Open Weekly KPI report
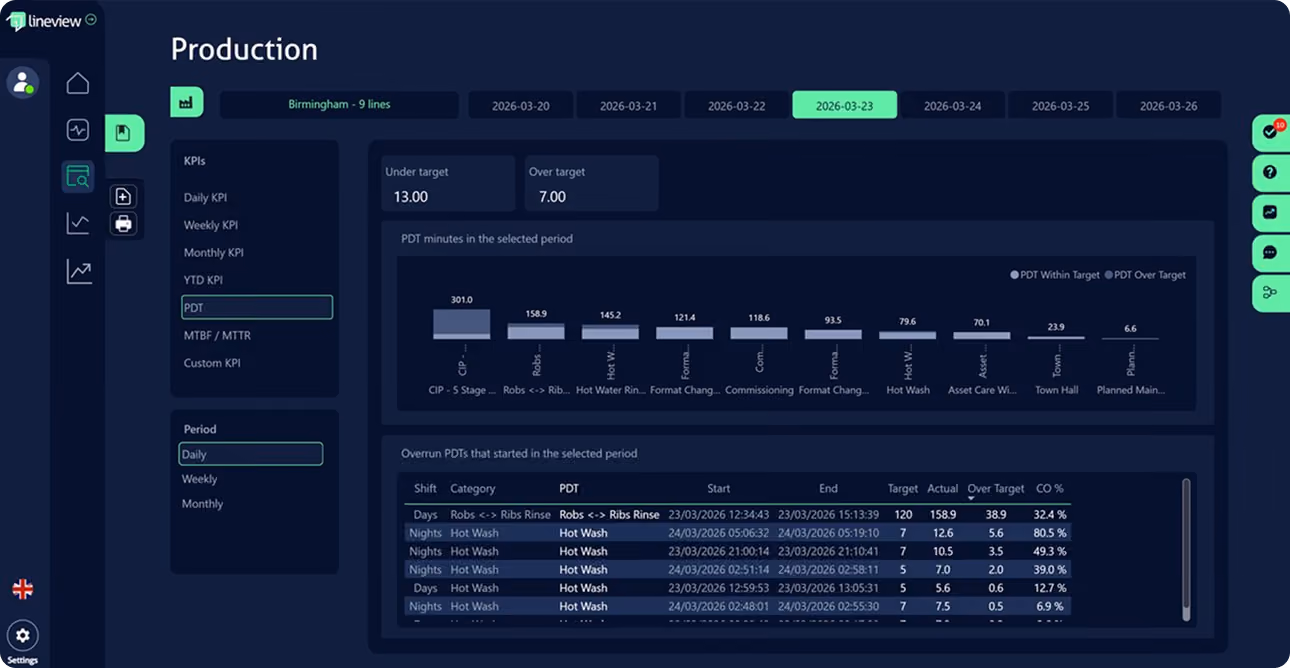The image size is (1290, 668). point(210,225)
